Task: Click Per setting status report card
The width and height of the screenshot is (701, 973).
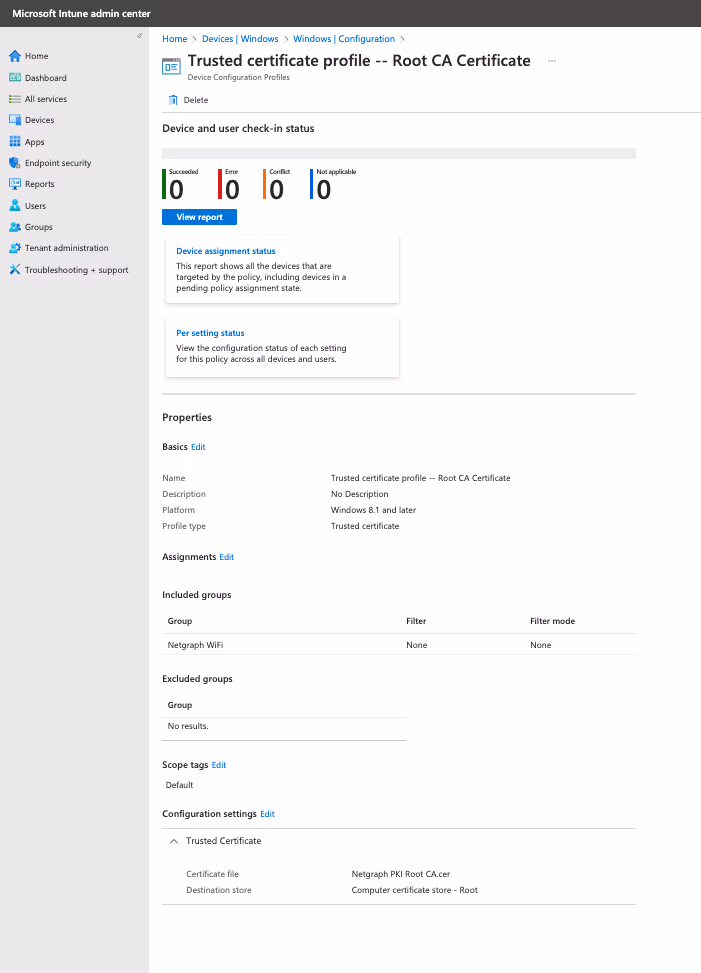Action: (210, 333)
